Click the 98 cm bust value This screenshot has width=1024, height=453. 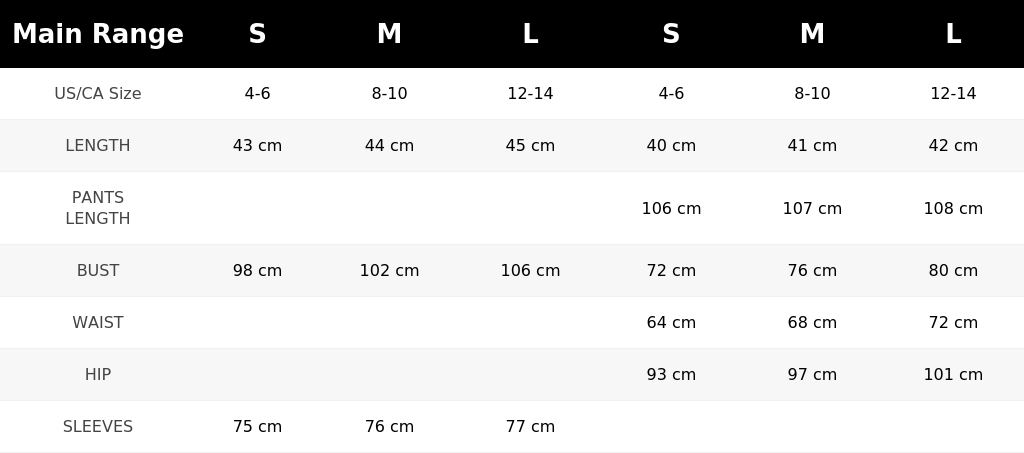tap(257, 270)
